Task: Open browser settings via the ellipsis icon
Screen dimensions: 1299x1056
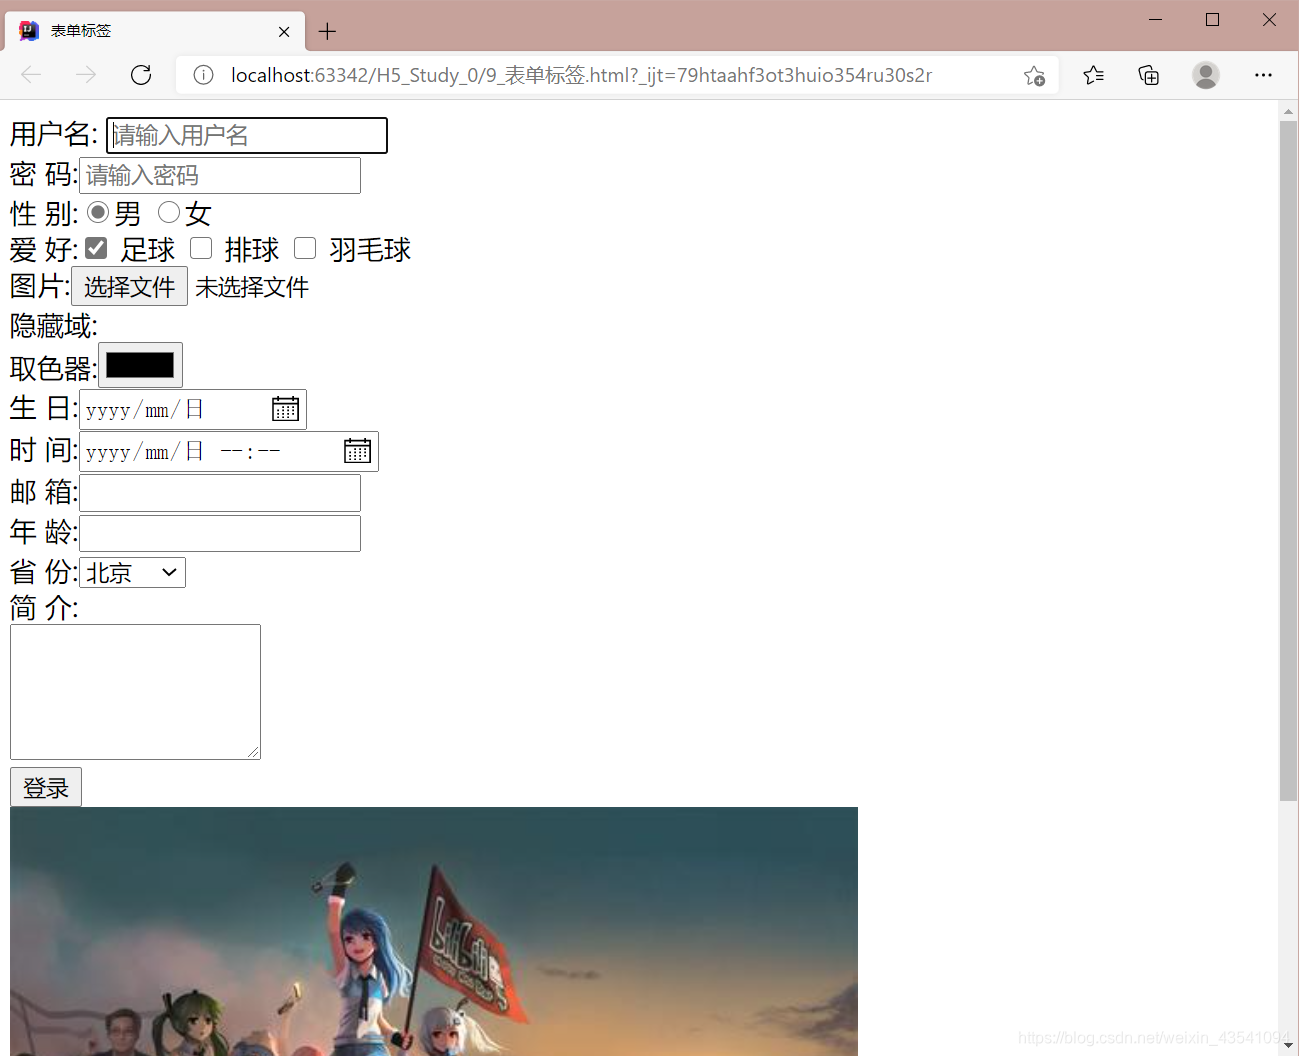Action: coord(1263,75)
